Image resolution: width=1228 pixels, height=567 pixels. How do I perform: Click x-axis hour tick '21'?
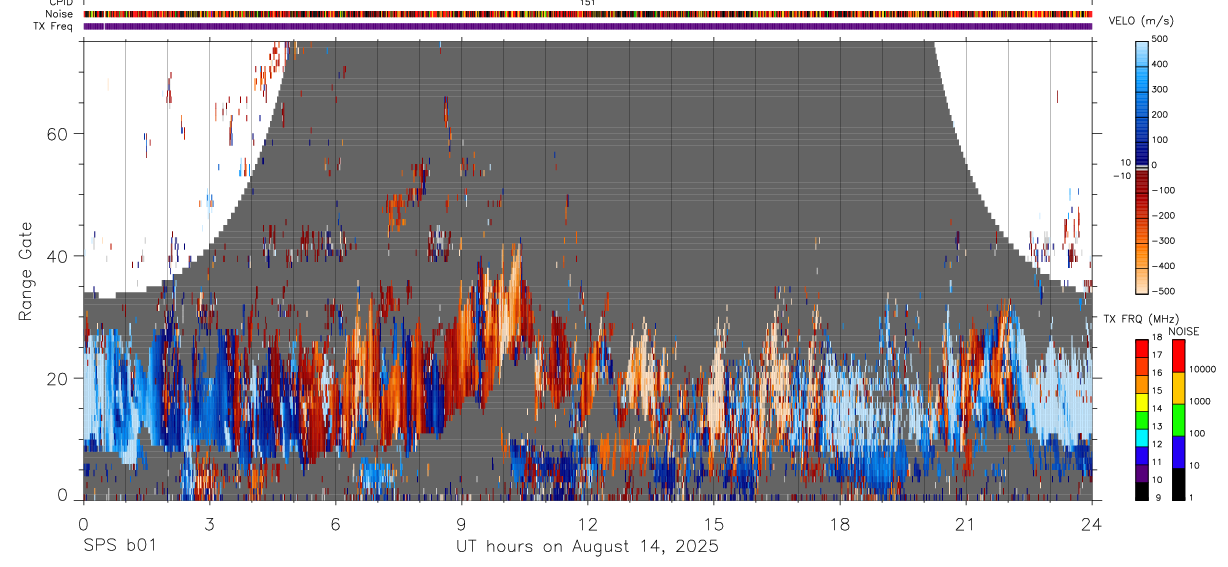click(966, 523)
